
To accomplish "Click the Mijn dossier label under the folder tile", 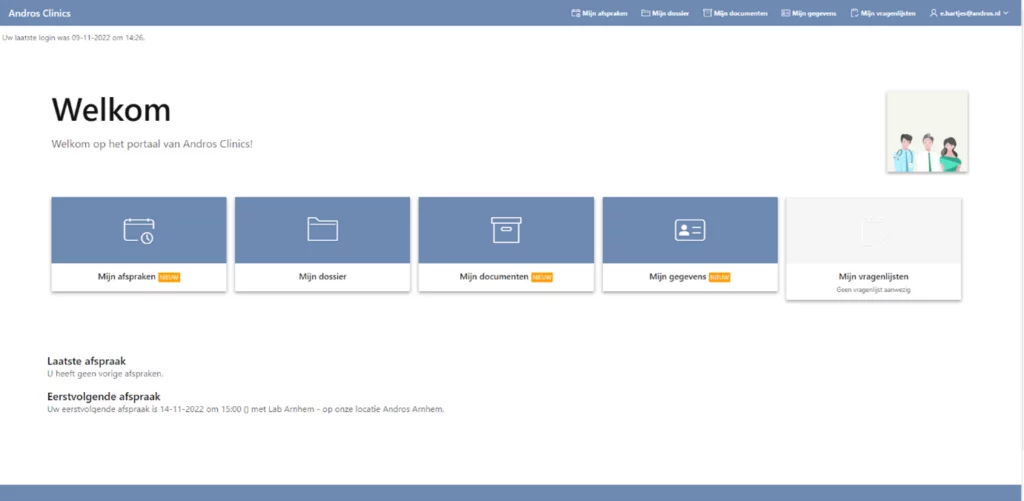I will coord(322,276).
